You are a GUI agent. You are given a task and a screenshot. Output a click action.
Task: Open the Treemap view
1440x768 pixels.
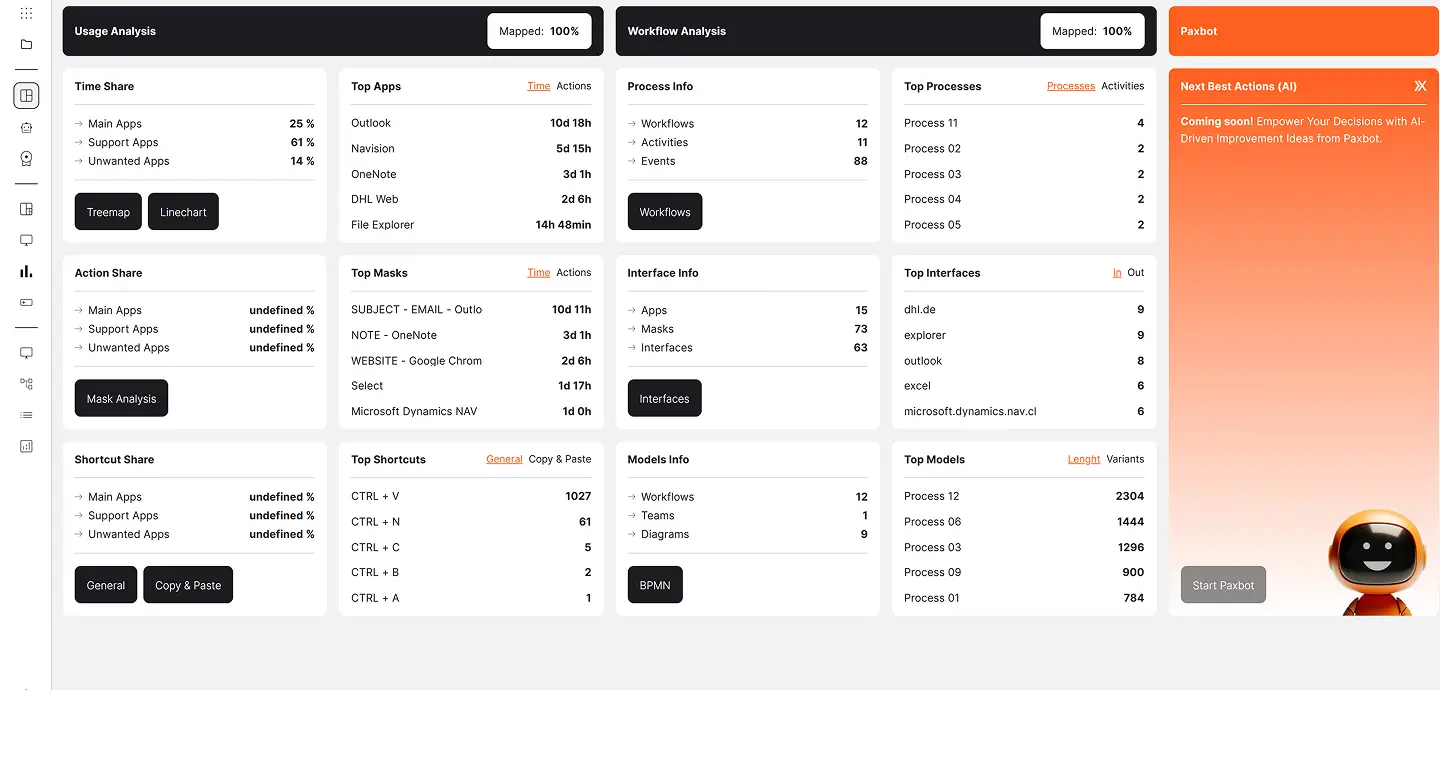[x=108, y=212]
